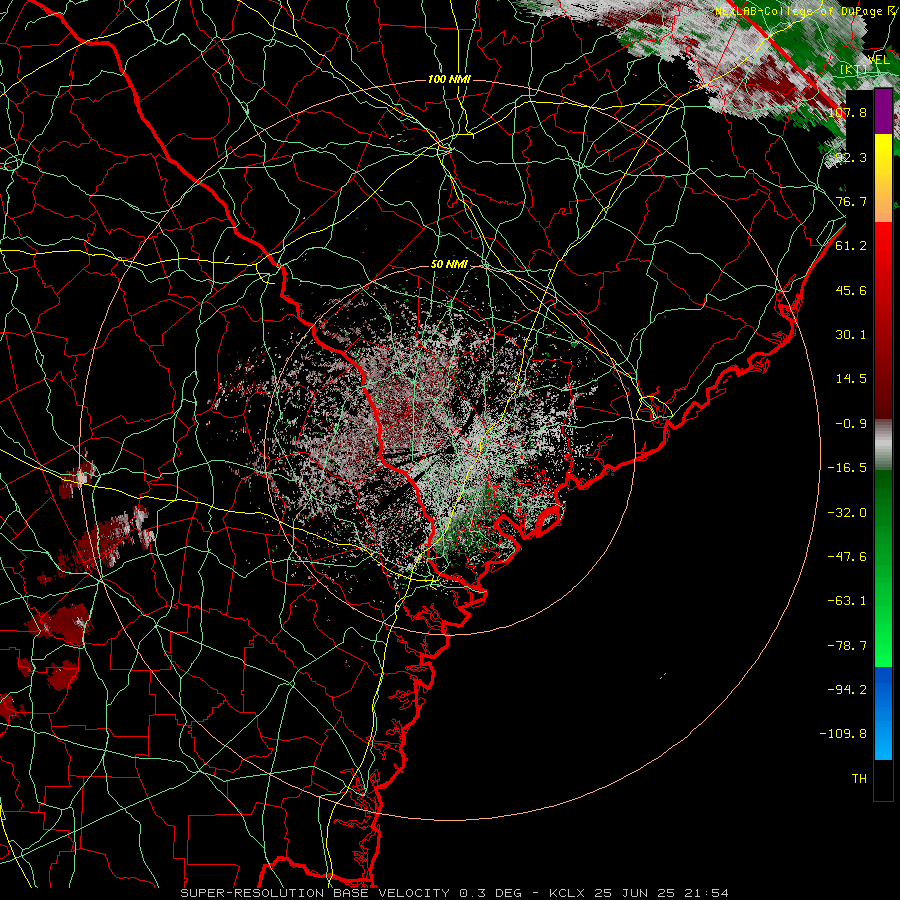Click the 107.8 knot legend value
Viewport: 900px width, 900px height.
[x=847, y=112]
